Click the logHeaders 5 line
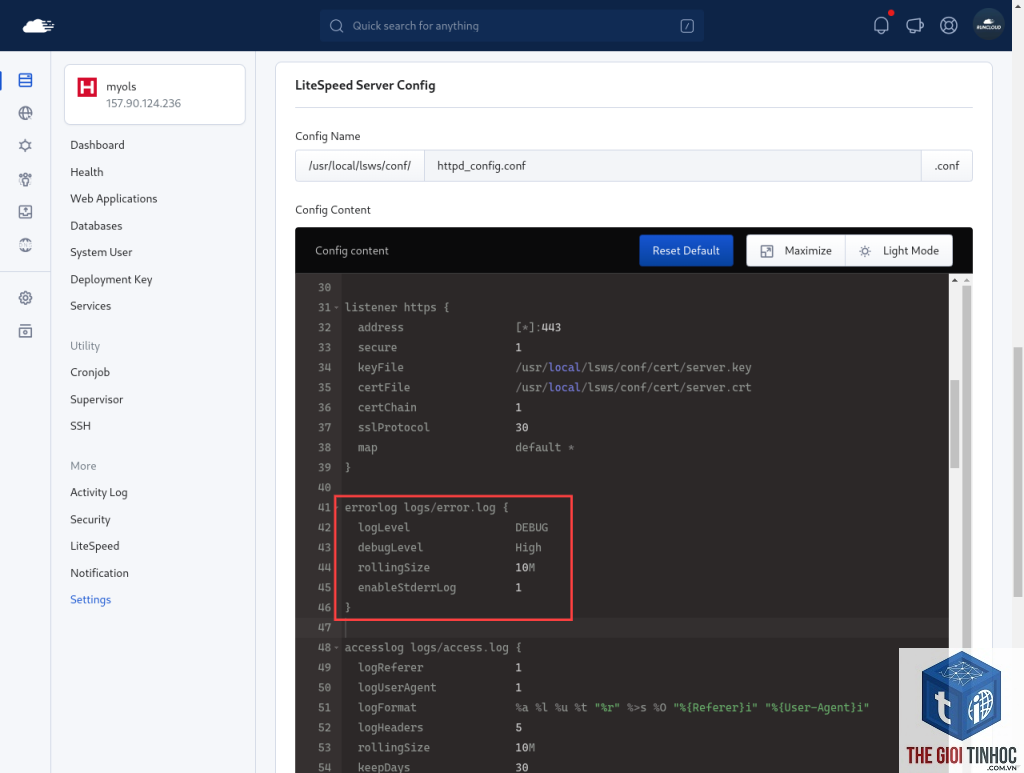1024x773 pixels. [x=440, y=727]
